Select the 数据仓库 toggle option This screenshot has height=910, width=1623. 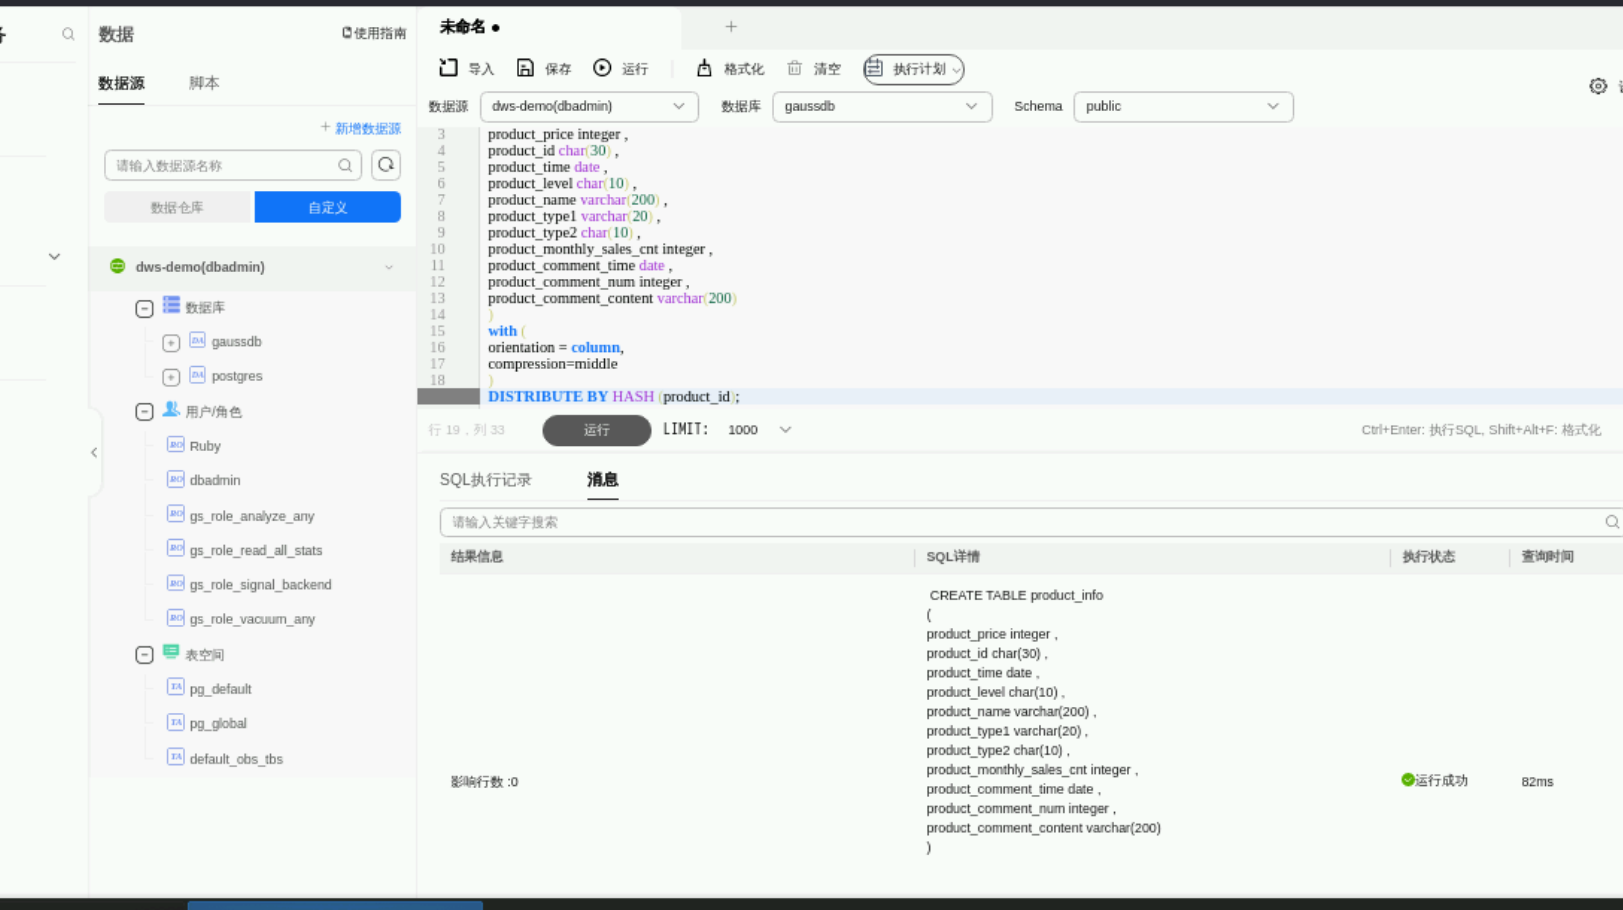tap(177, 207)
